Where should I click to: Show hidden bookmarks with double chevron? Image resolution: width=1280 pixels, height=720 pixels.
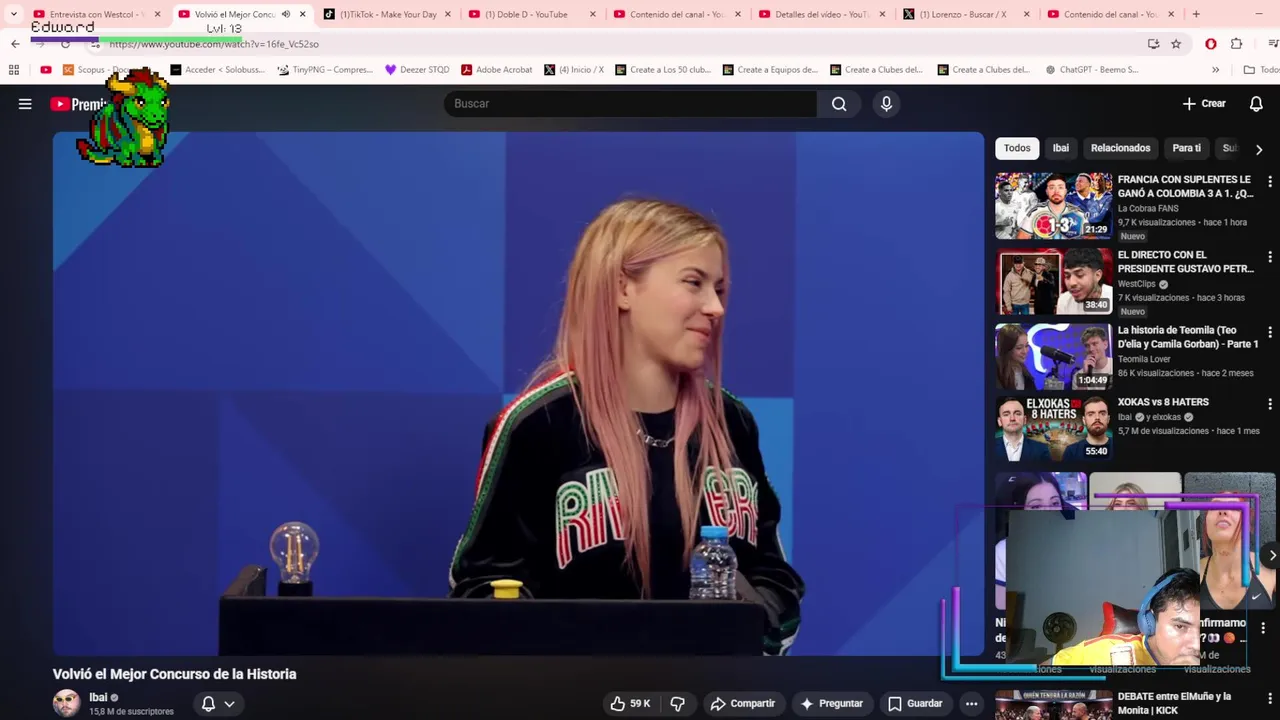coord(1215,70)
